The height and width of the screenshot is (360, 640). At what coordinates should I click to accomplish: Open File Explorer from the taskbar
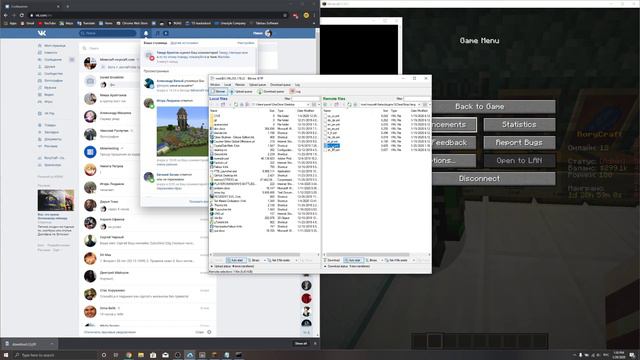pos(141,355)
